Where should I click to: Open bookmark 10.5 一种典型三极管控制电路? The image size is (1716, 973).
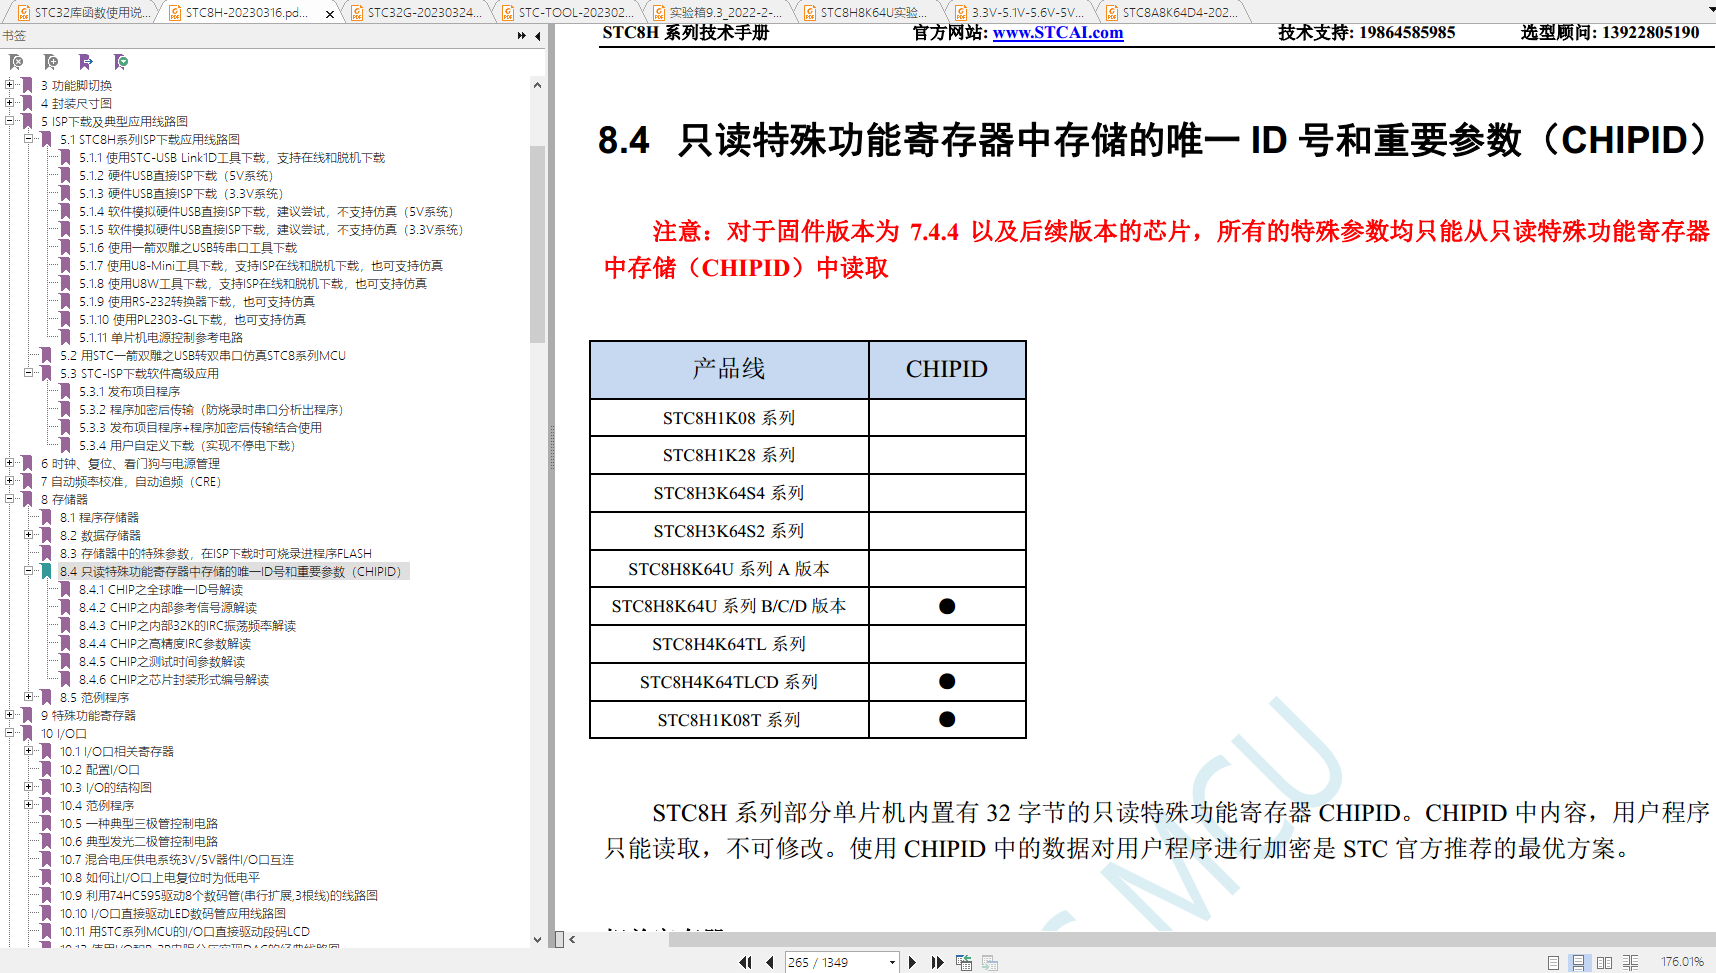pyautogui.click(x=139, y=824)
